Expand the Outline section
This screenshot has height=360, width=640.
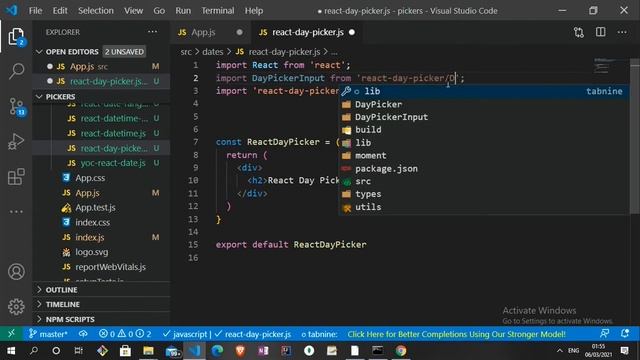pos(101,290)
